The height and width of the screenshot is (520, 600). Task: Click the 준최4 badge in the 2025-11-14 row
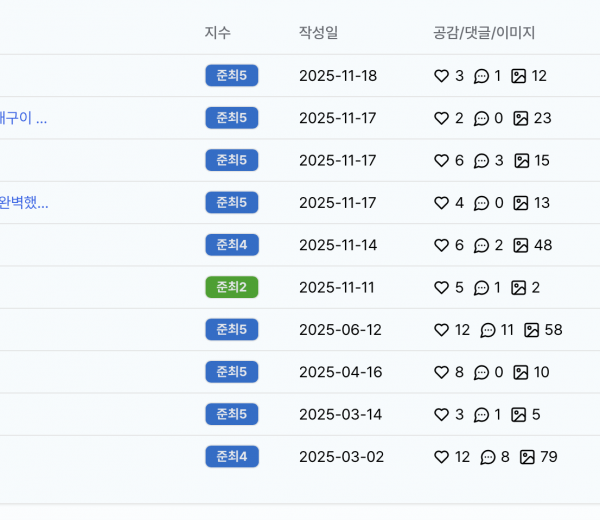coord(232,245)
